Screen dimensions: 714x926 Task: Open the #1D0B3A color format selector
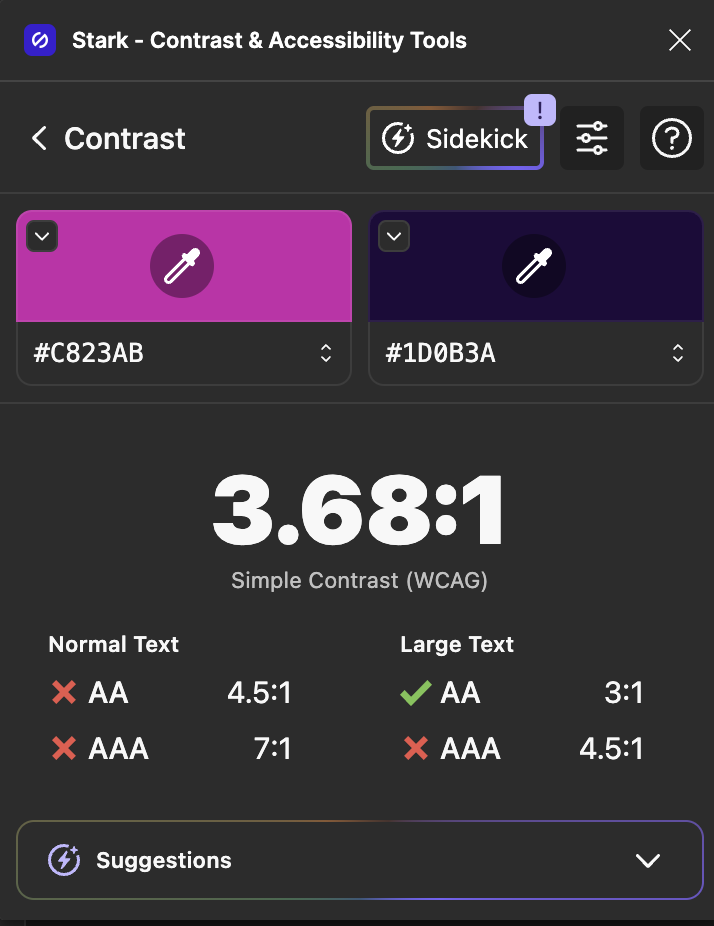click(678, 353)
